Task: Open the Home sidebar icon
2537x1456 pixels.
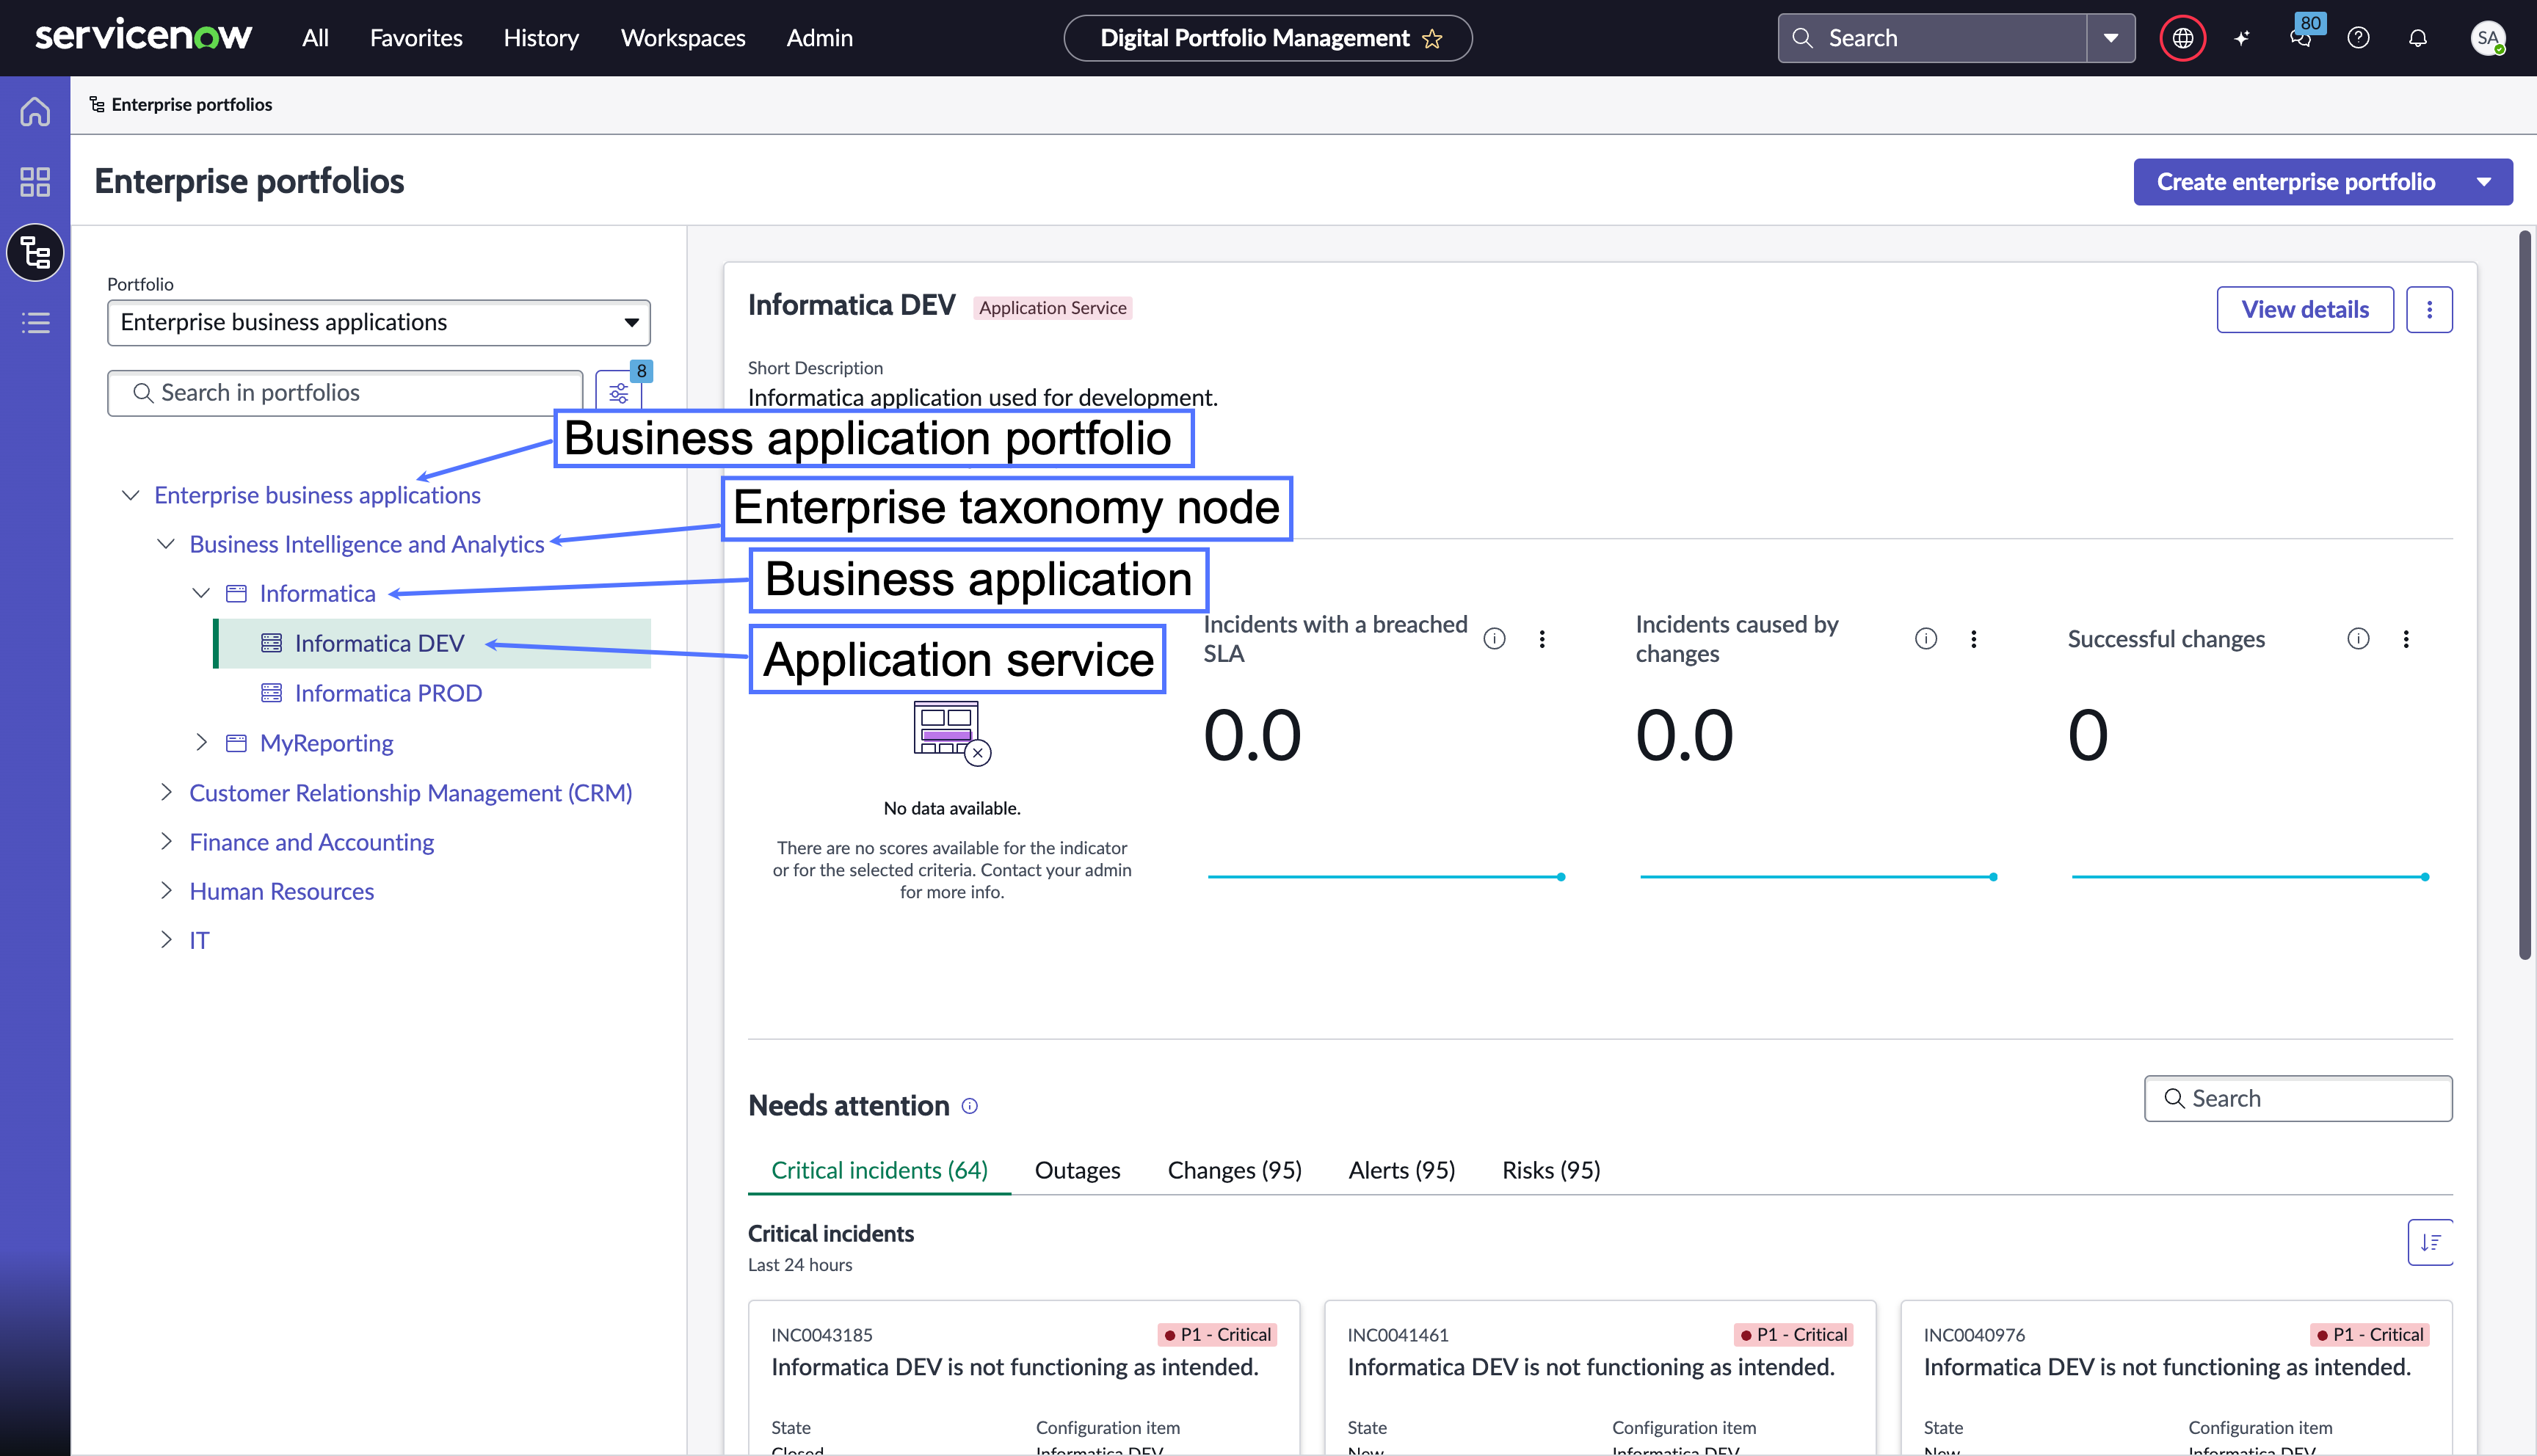Action: (35, 111)
